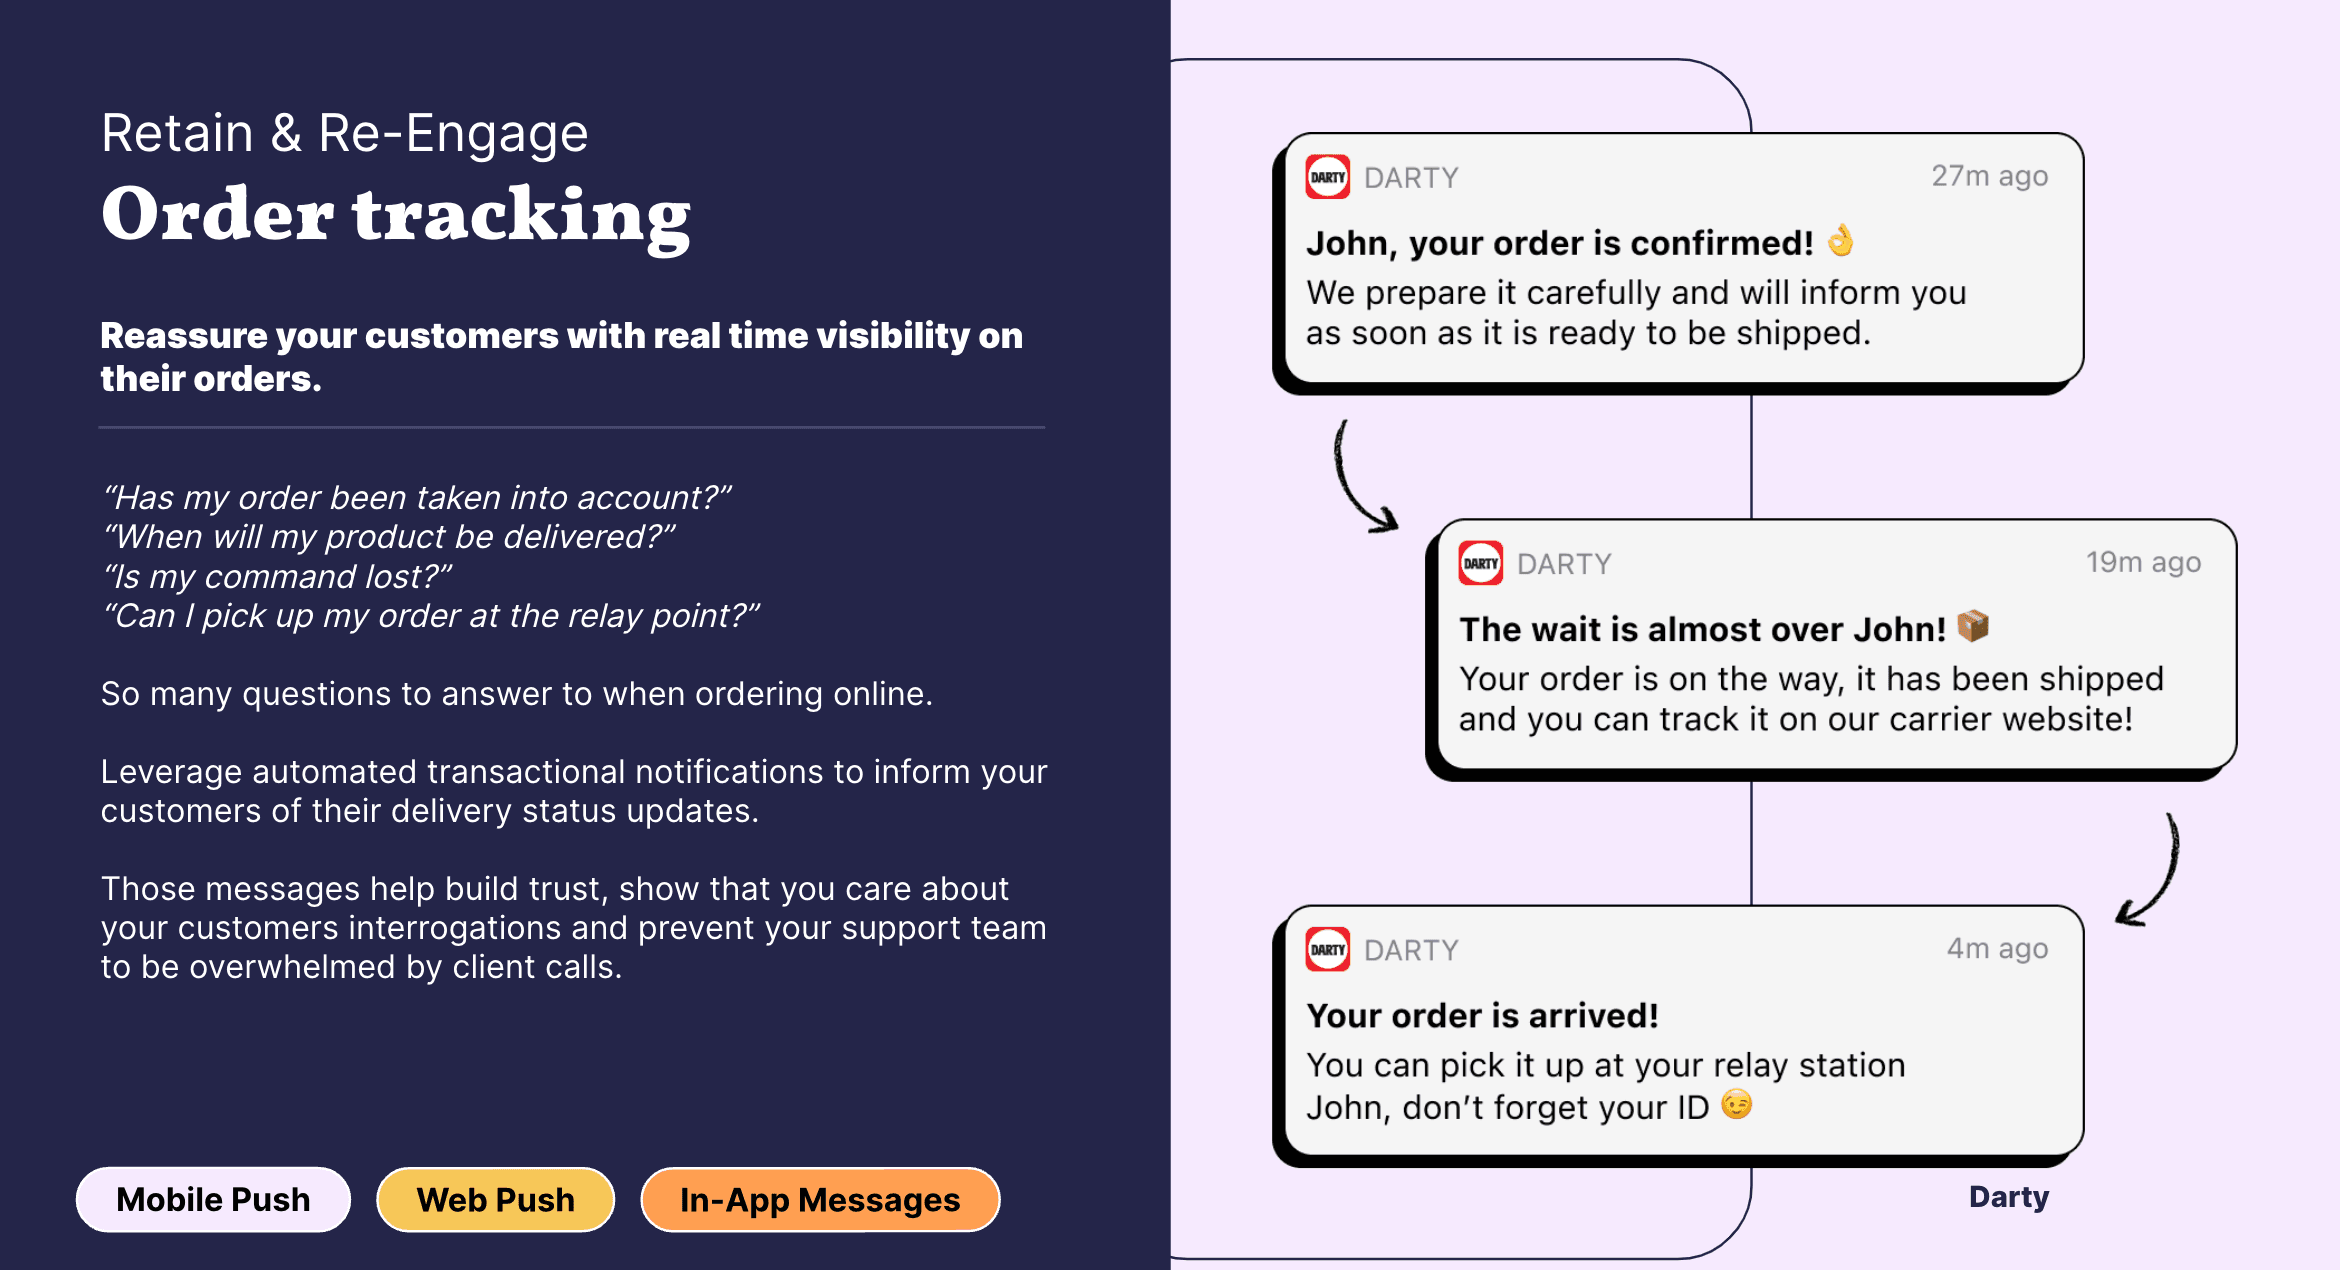The image size is (2340, 1270).
Task: Click the OK hand emoji after 'order is confirmed!'
Action: pos(1841,241)
